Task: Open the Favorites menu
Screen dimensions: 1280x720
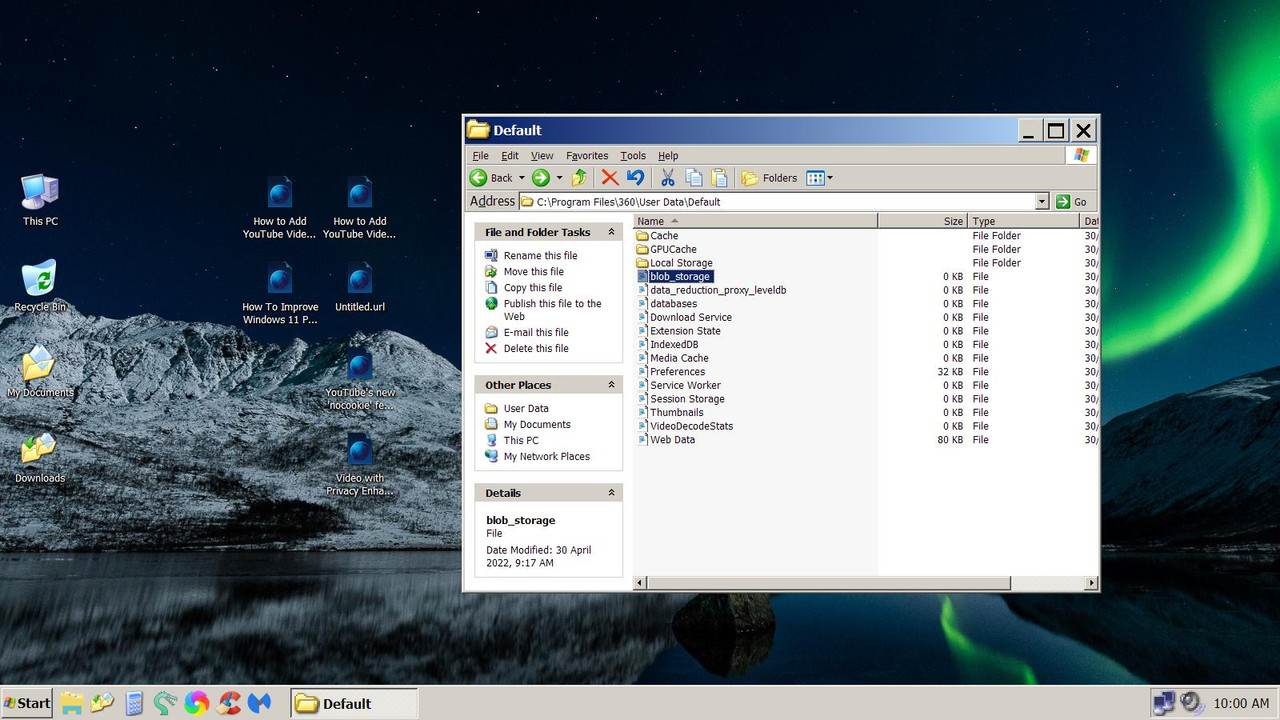Action: click(x=587, y=156)
